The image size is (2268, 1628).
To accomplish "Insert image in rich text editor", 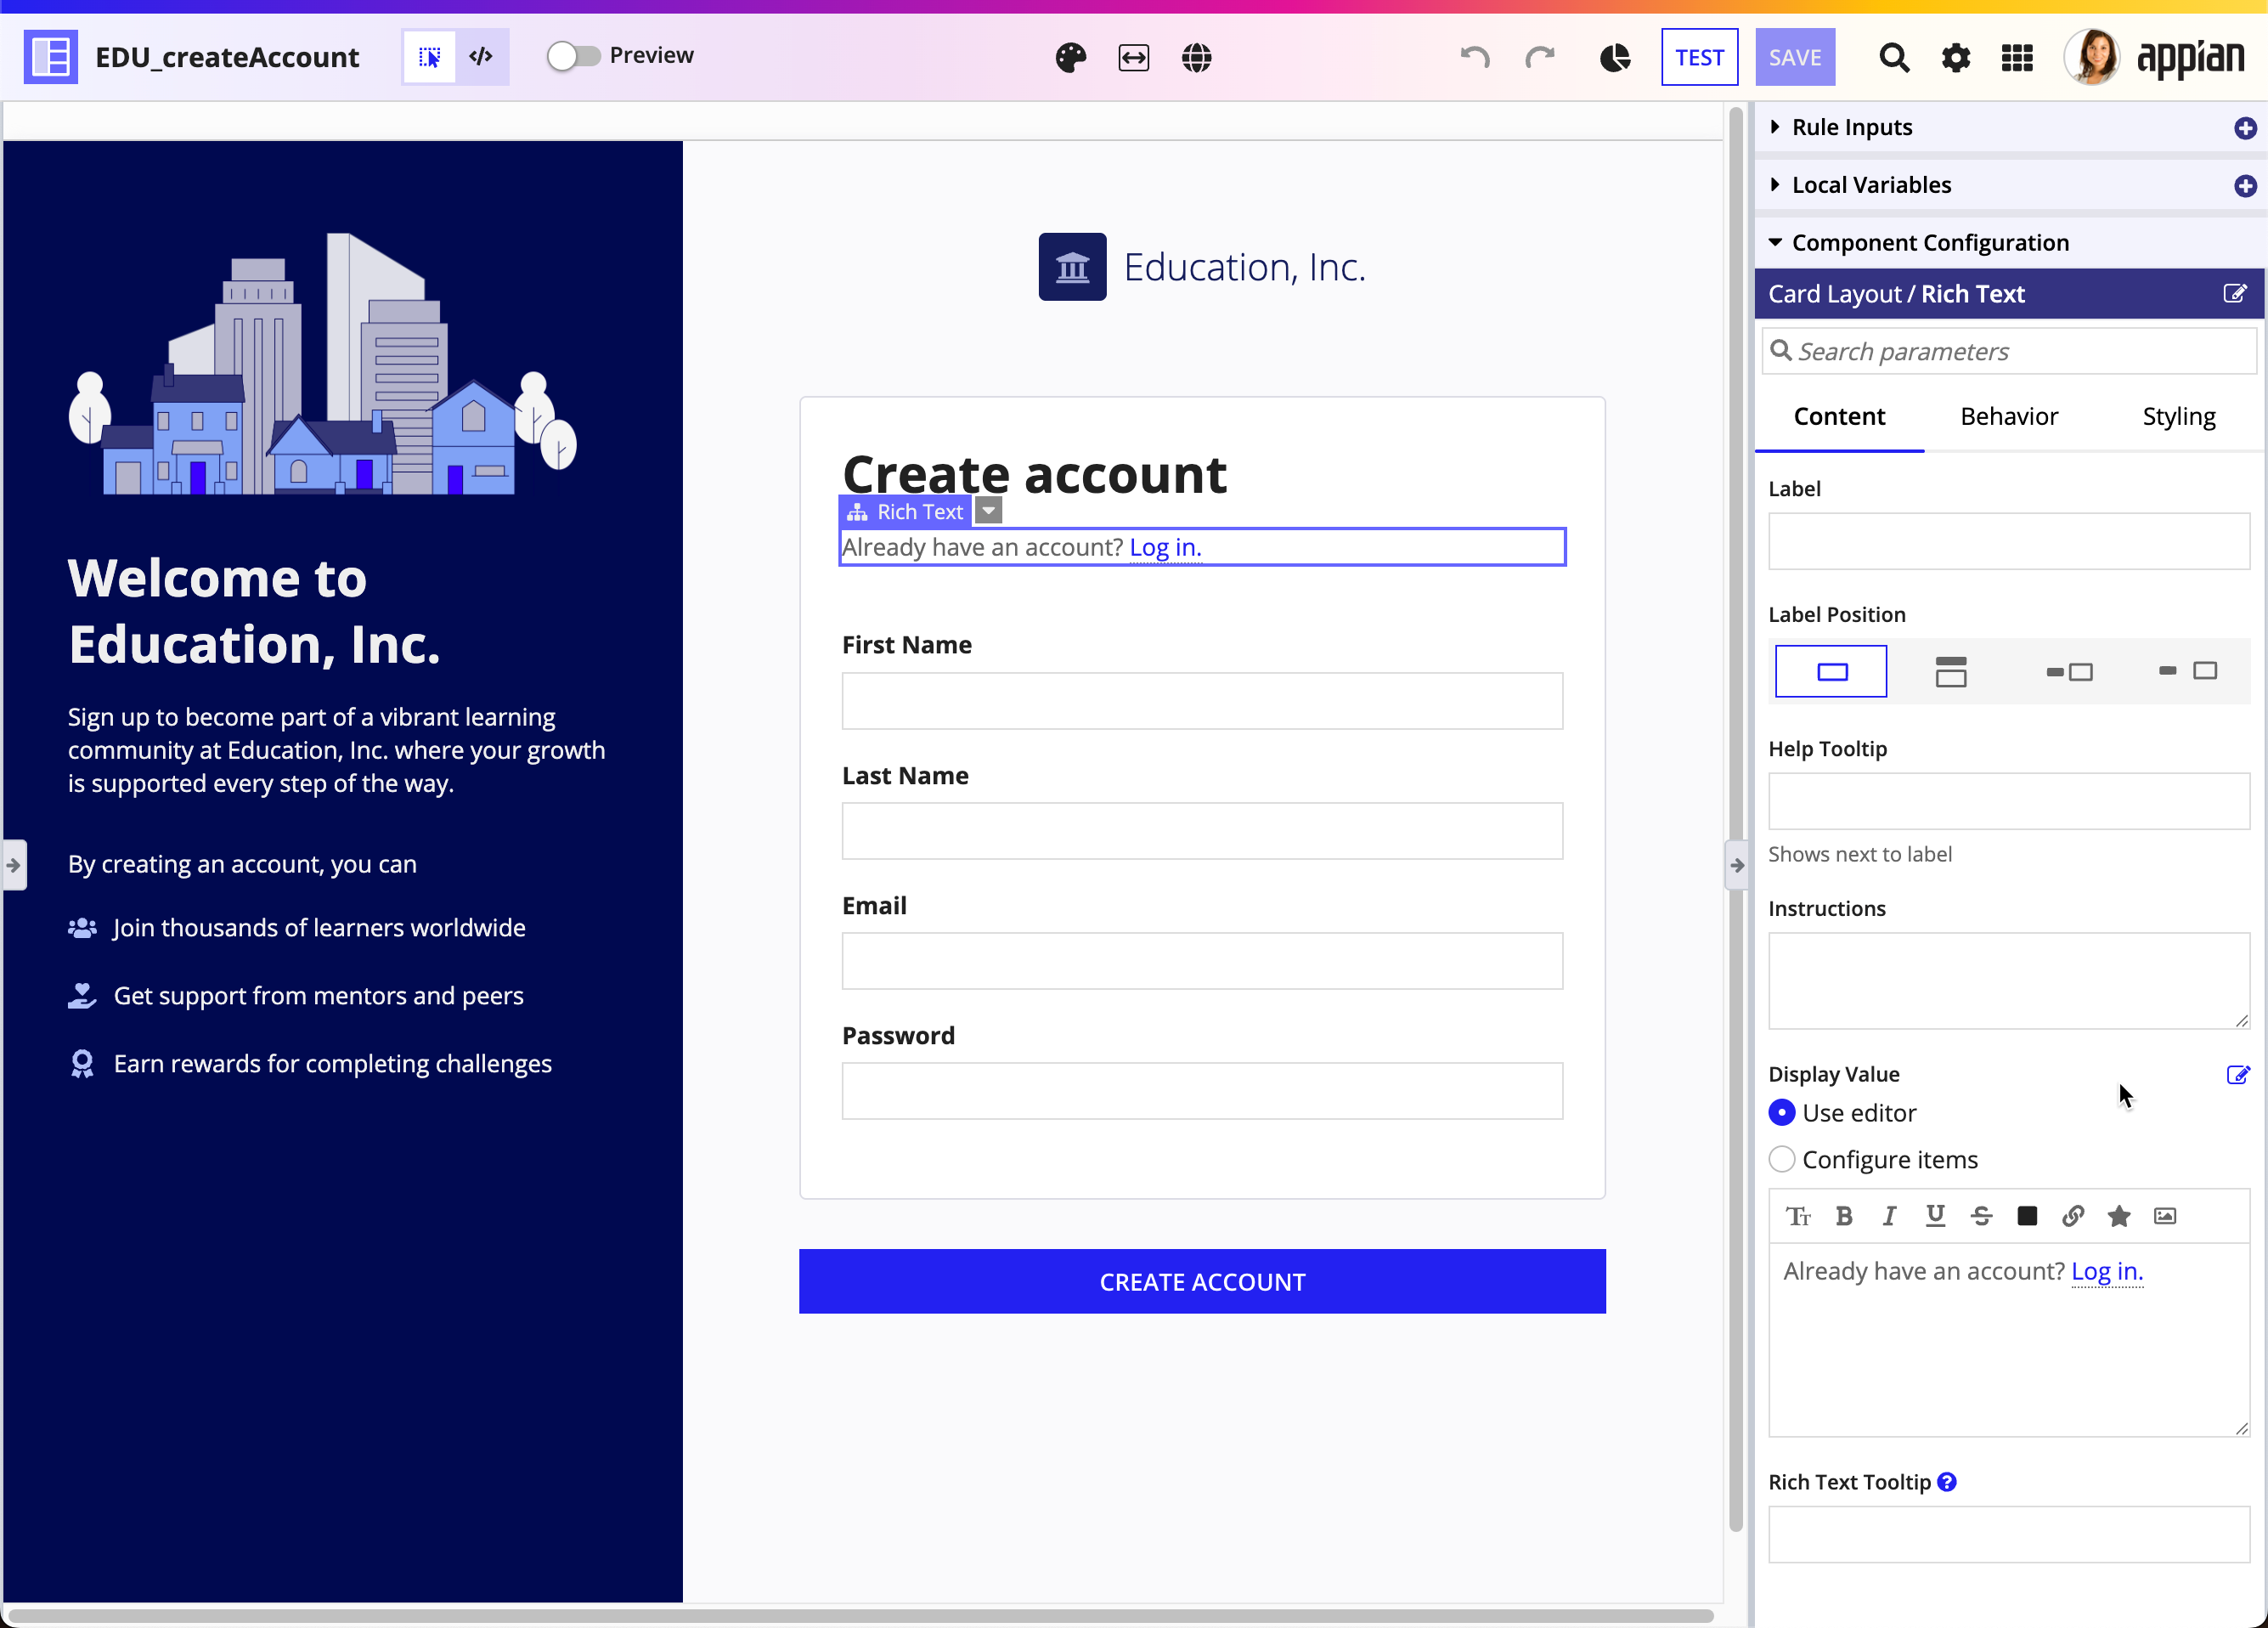I will click(x=2164, y=1216).
